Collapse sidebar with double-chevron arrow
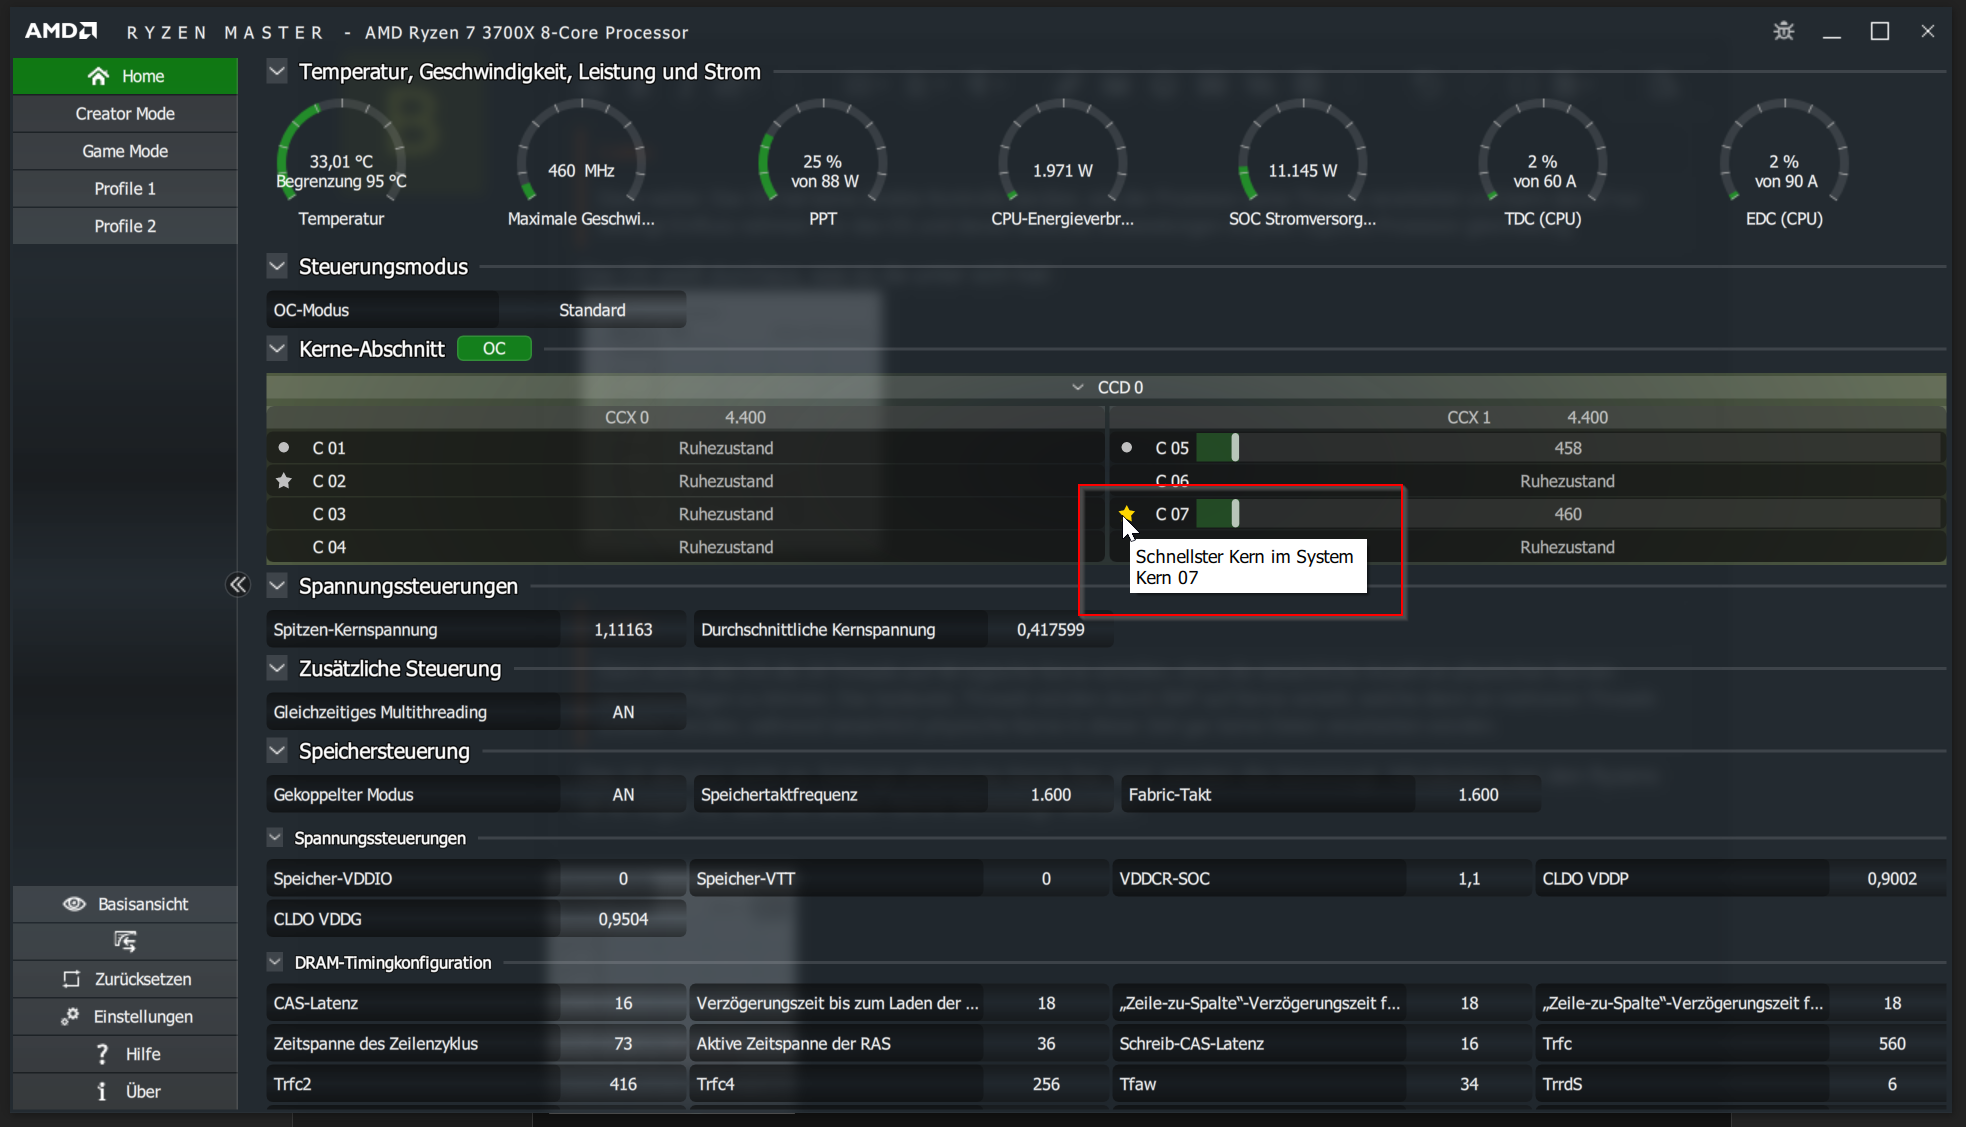Screen dimensions: 1966x1127 [237, 585]
